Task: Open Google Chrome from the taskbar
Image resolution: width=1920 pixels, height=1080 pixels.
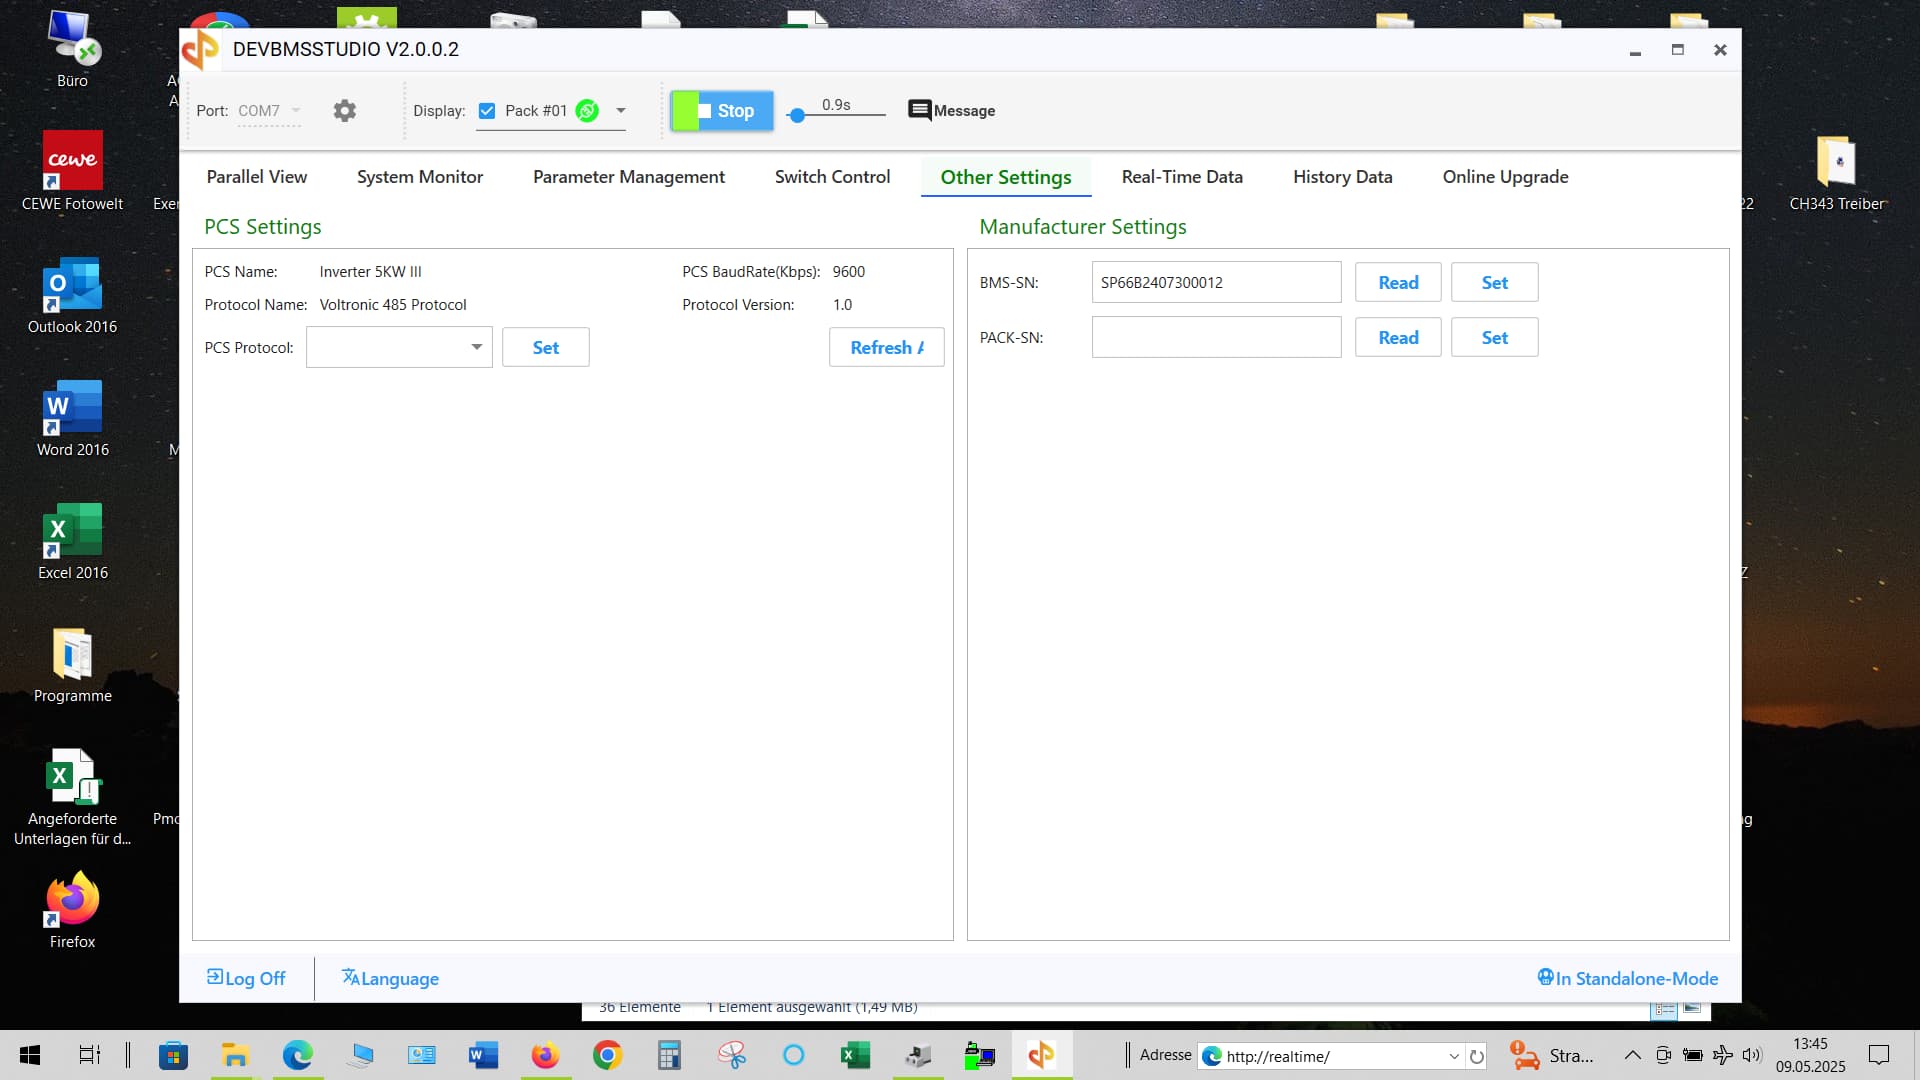Action: tap(607, 1055)
